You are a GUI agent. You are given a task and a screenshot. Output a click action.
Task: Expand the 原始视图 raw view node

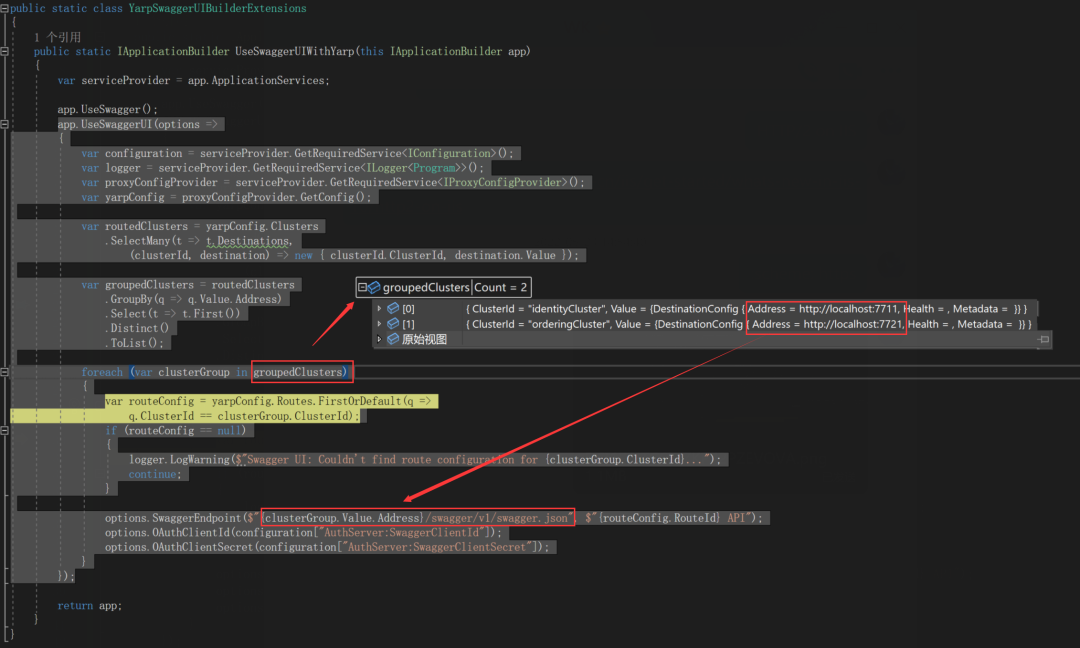click(x=379, y=340)
